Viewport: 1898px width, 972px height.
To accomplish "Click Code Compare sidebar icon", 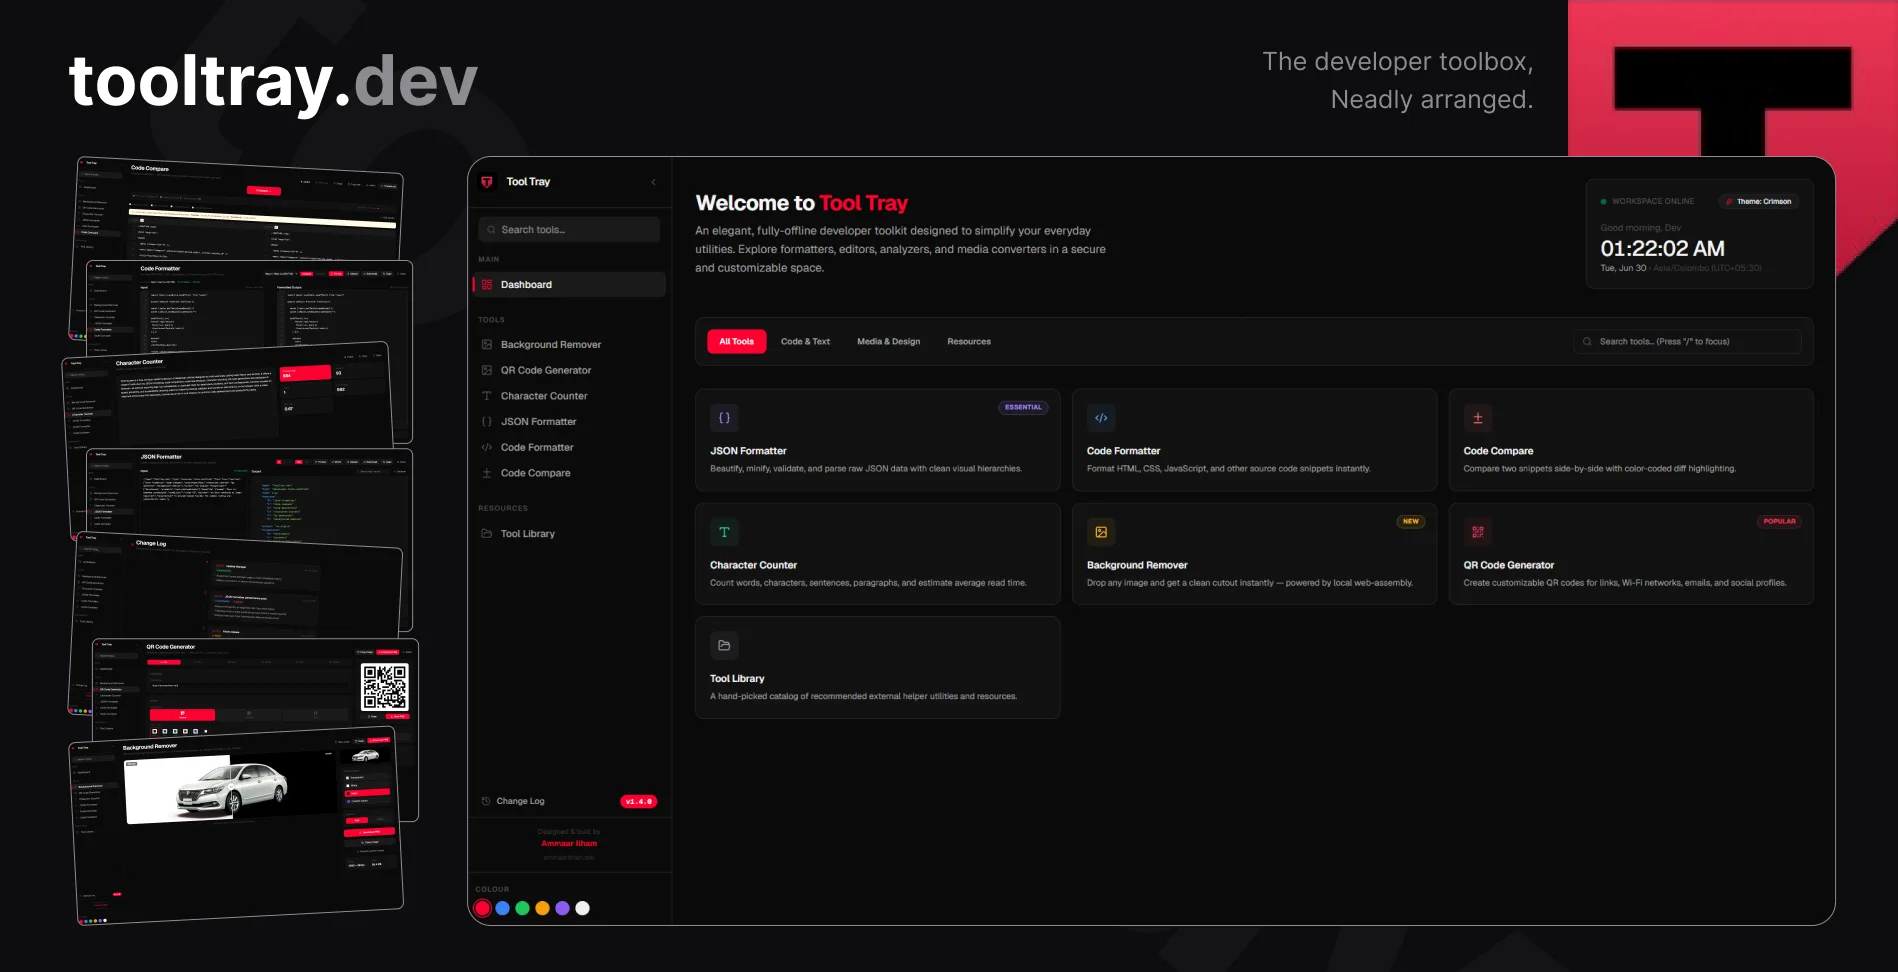I will pyautogui.click(x=487, y=473).
